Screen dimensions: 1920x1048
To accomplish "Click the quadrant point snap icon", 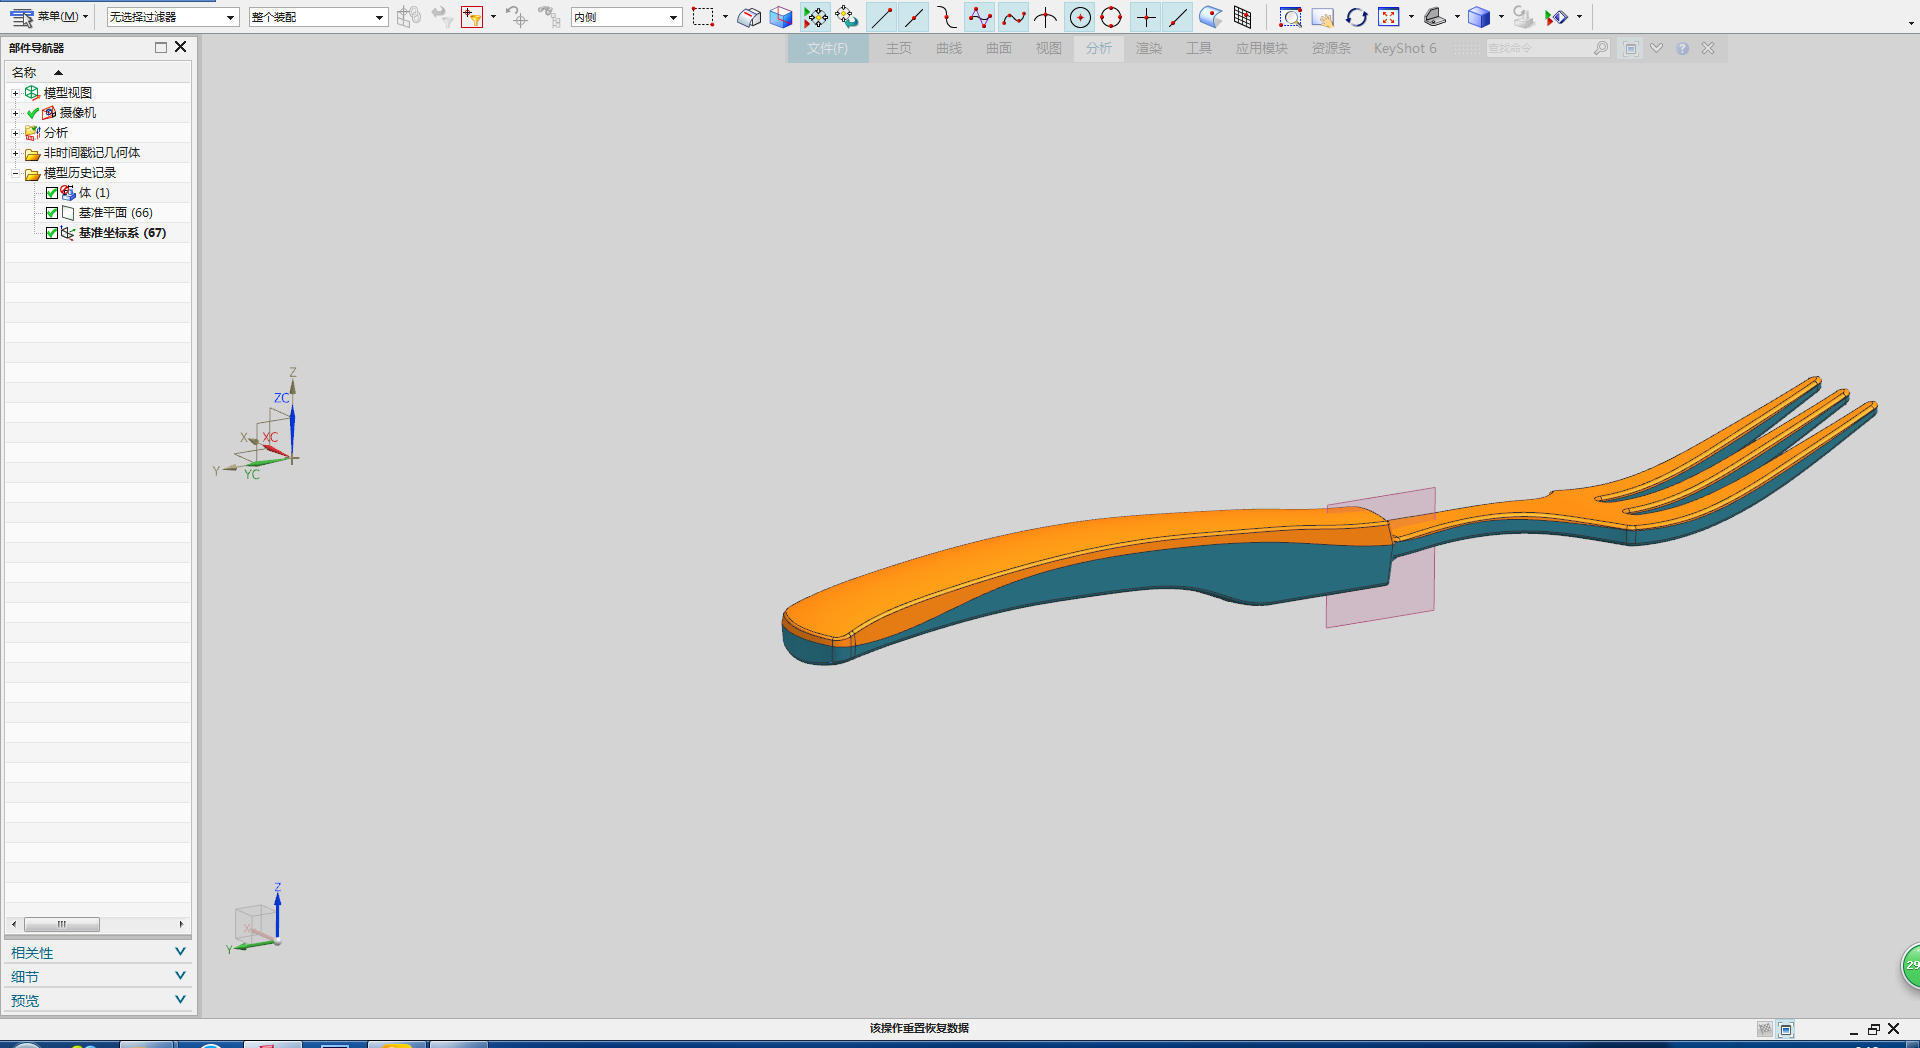I will pos(1111,17).
